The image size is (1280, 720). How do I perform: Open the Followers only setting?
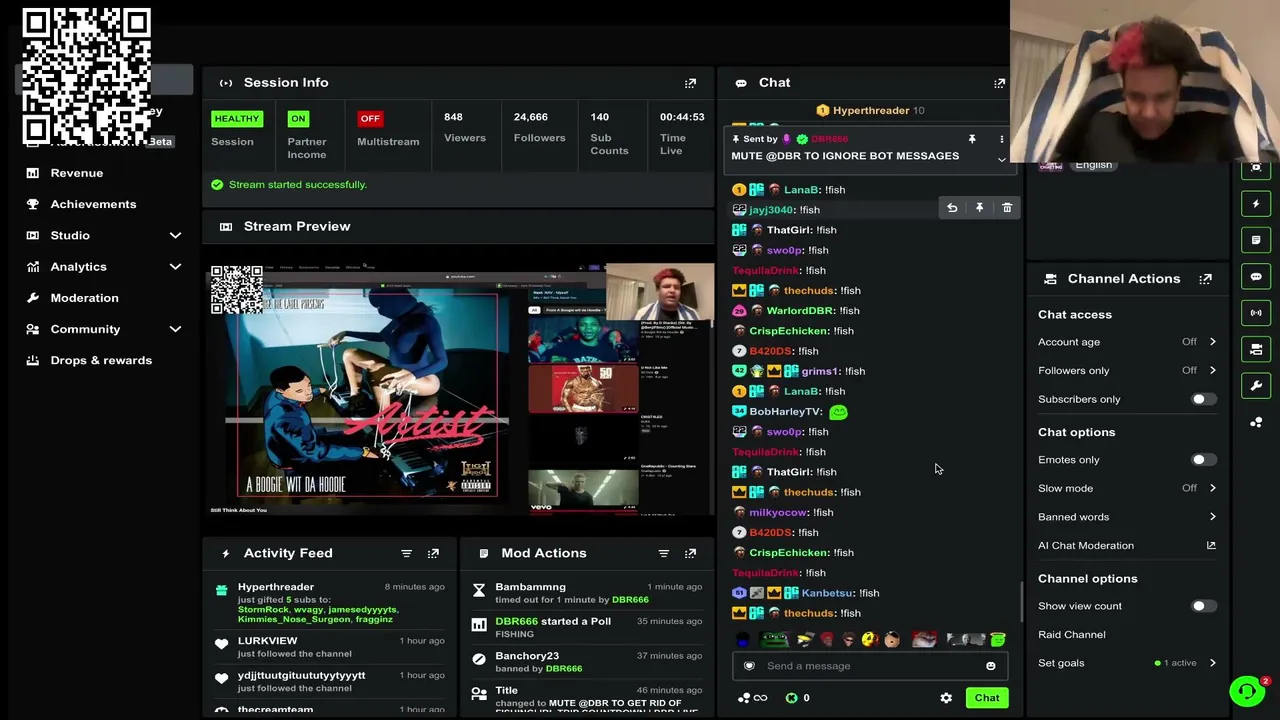1127,370
